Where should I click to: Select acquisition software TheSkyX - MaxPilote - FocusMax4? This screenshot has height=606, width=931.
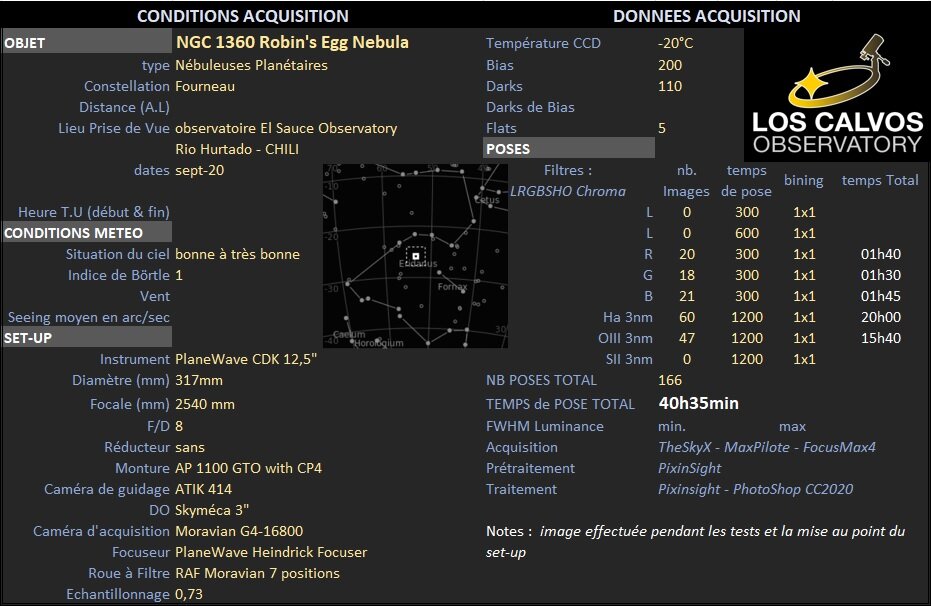point(767,447)
